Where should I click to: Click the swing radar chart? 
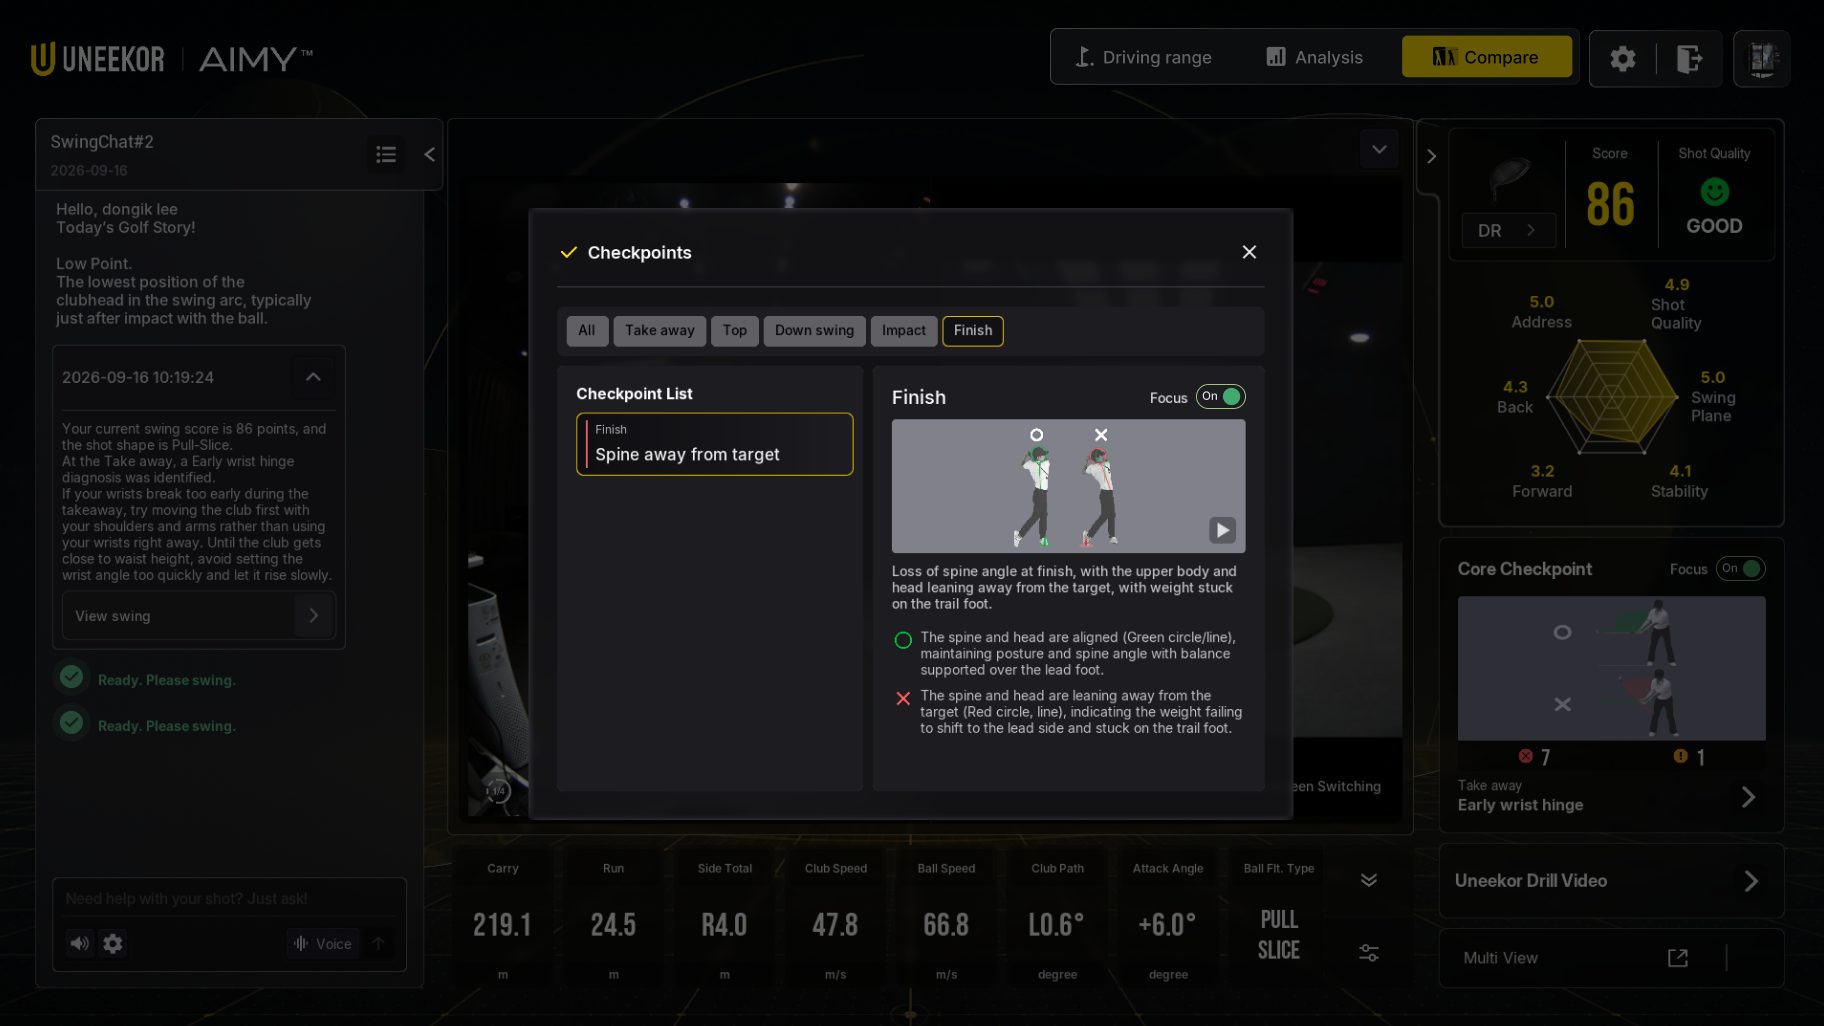coord(1611,397)
